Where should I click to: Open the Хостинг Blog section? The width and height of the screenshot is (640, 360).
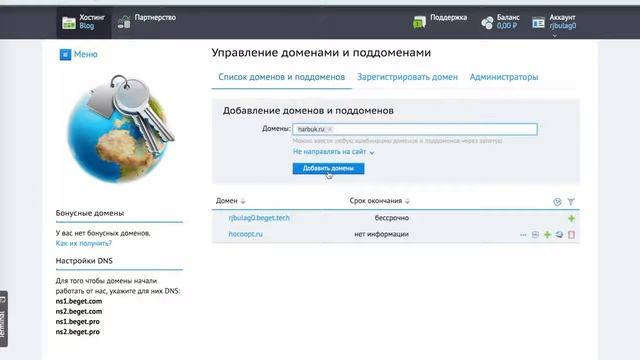pyautogui.click(x=84, y=22)
